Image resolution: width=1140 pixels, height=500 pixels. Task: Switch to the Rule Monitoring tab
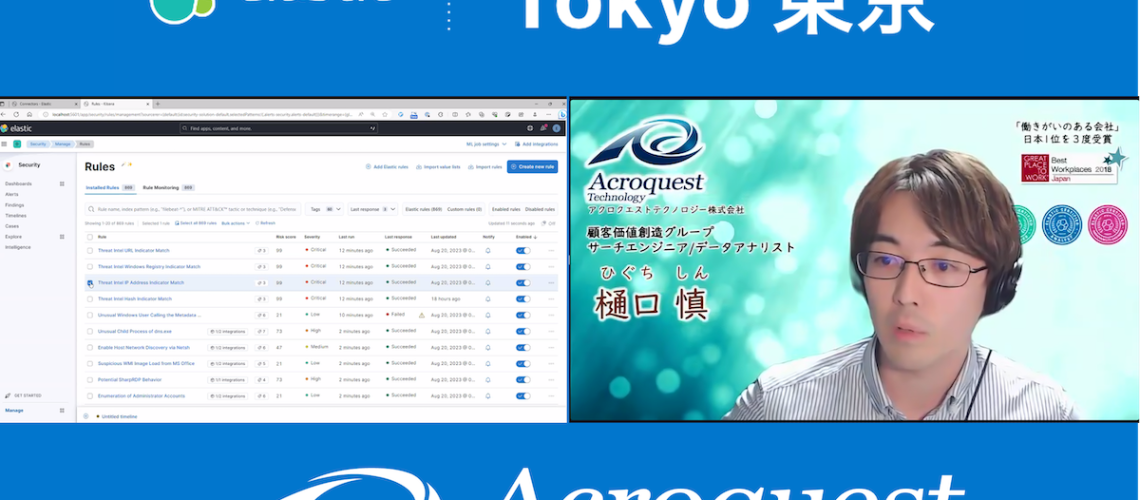[x=169, y=188]
